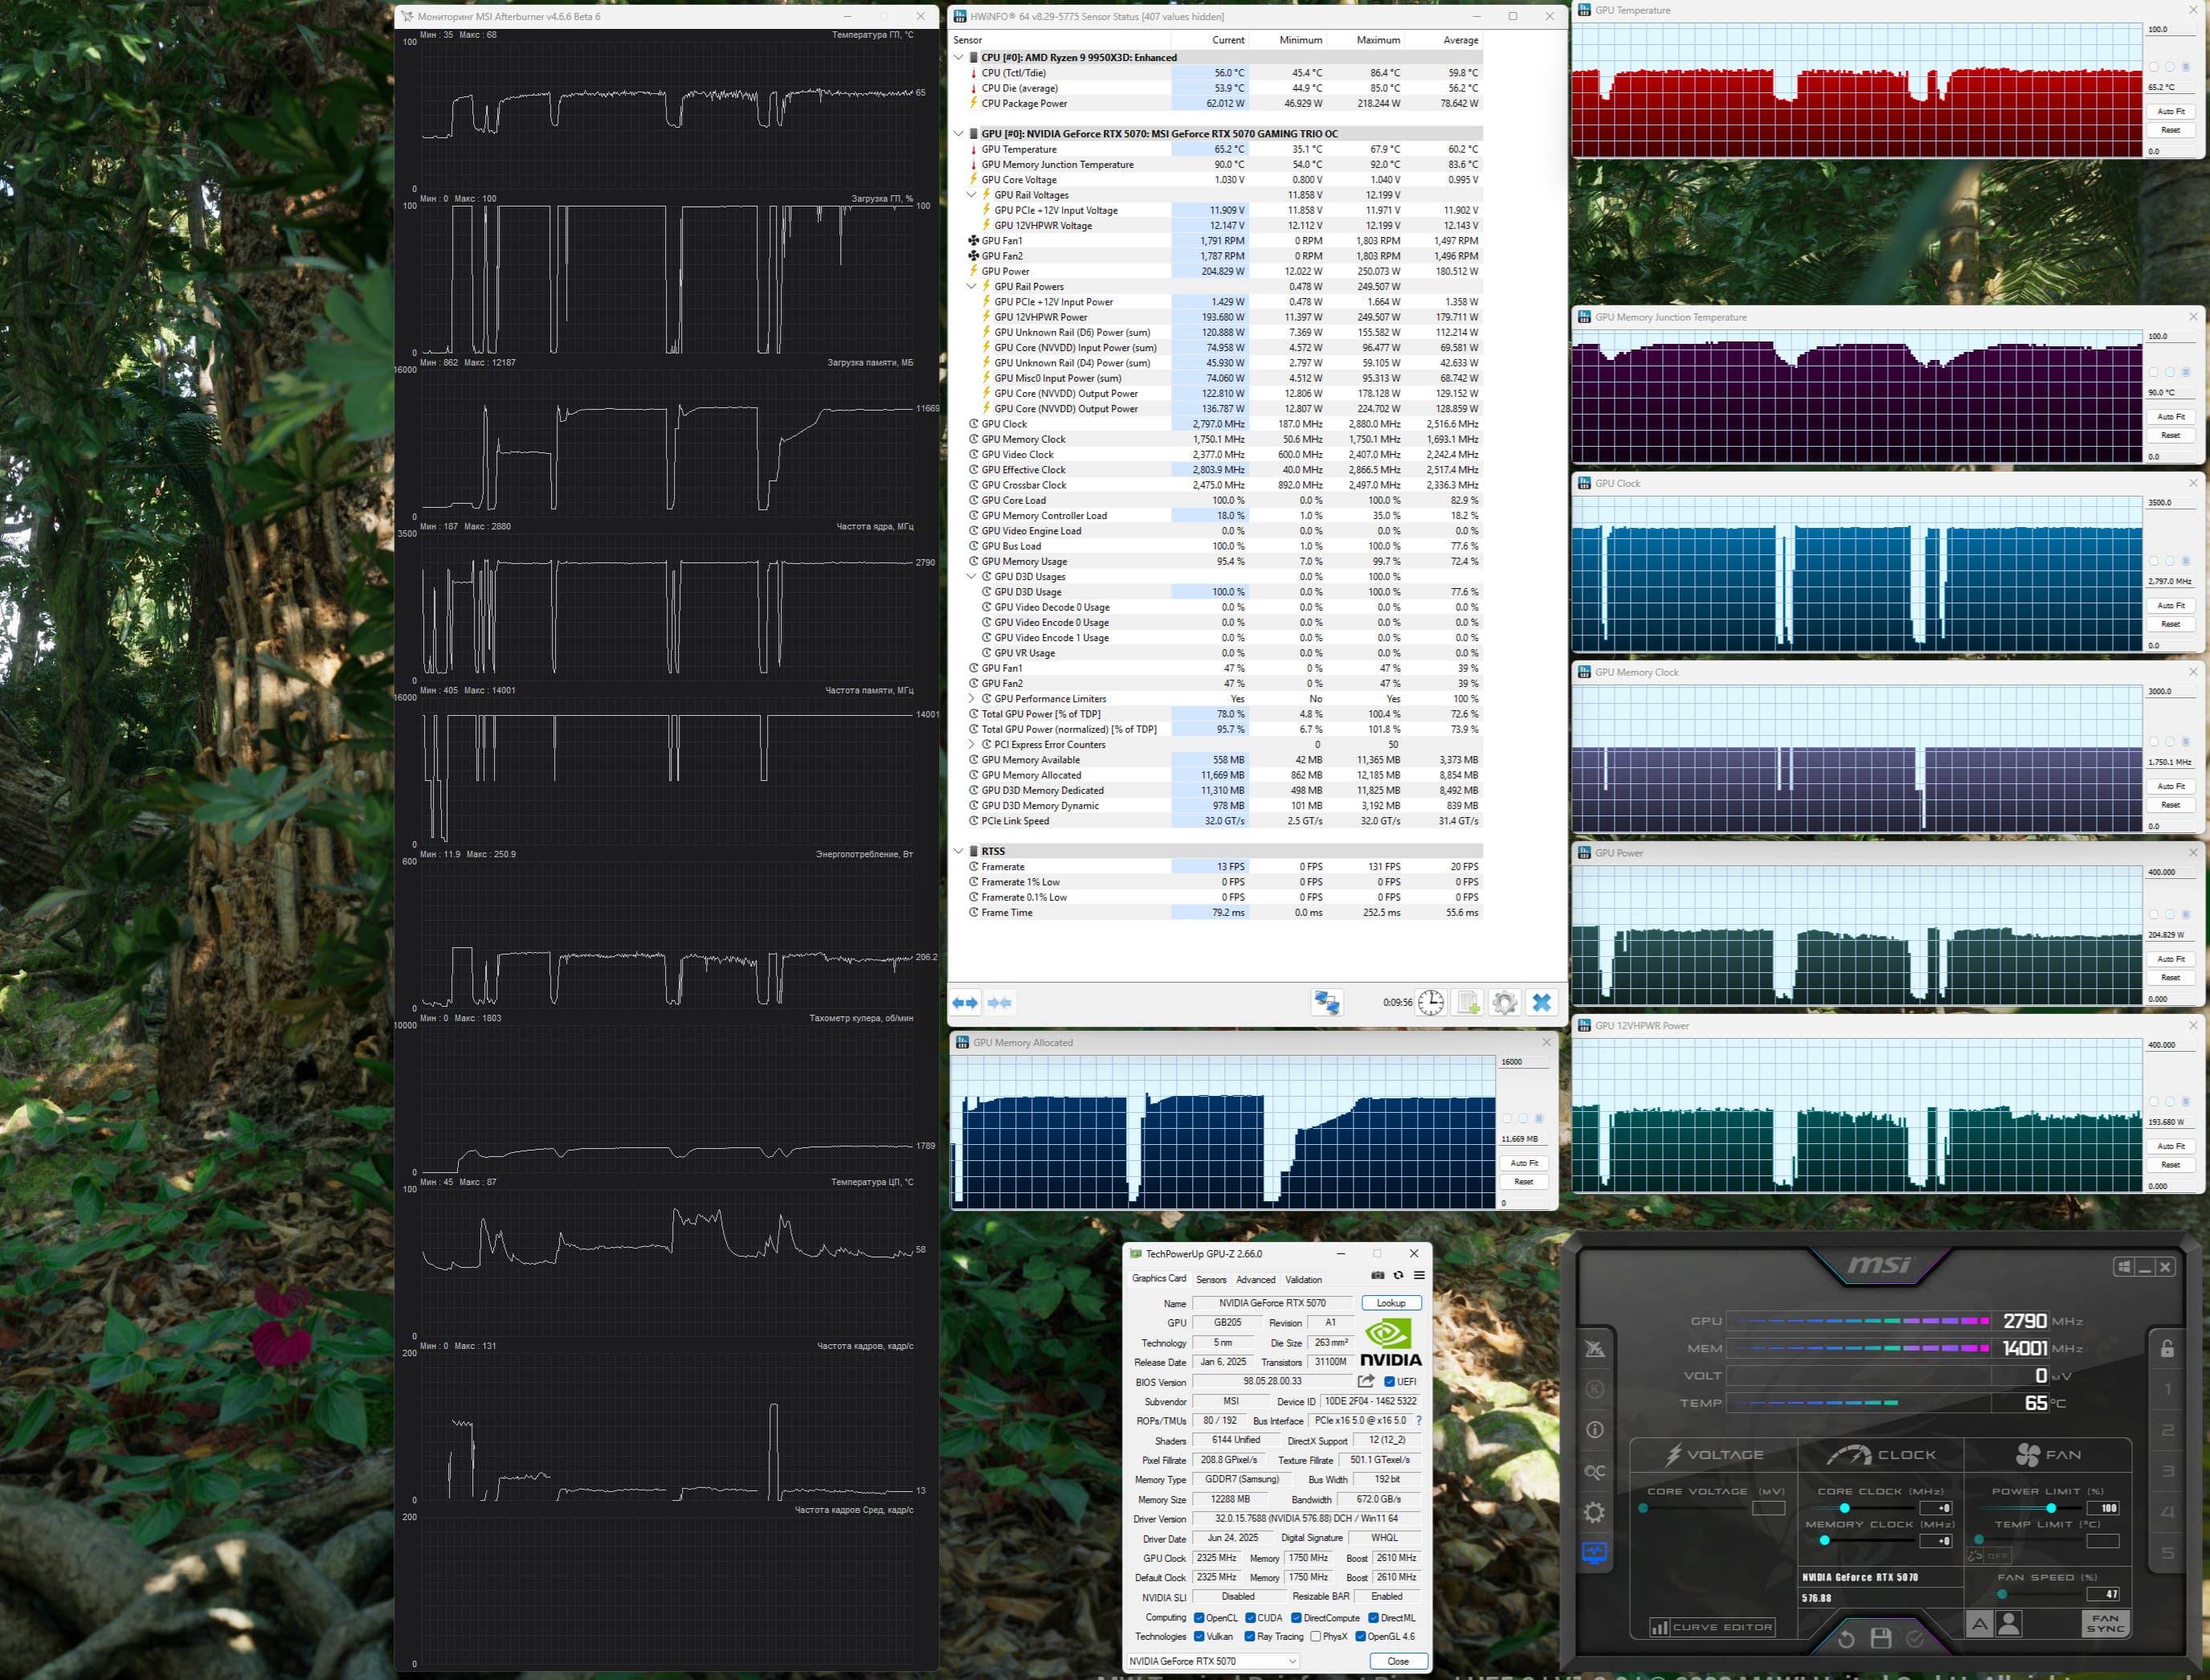This screenshot has height=1680, width=2210.
Task: Click the Power Limit slider handle
Action: click(2051, 1508)
